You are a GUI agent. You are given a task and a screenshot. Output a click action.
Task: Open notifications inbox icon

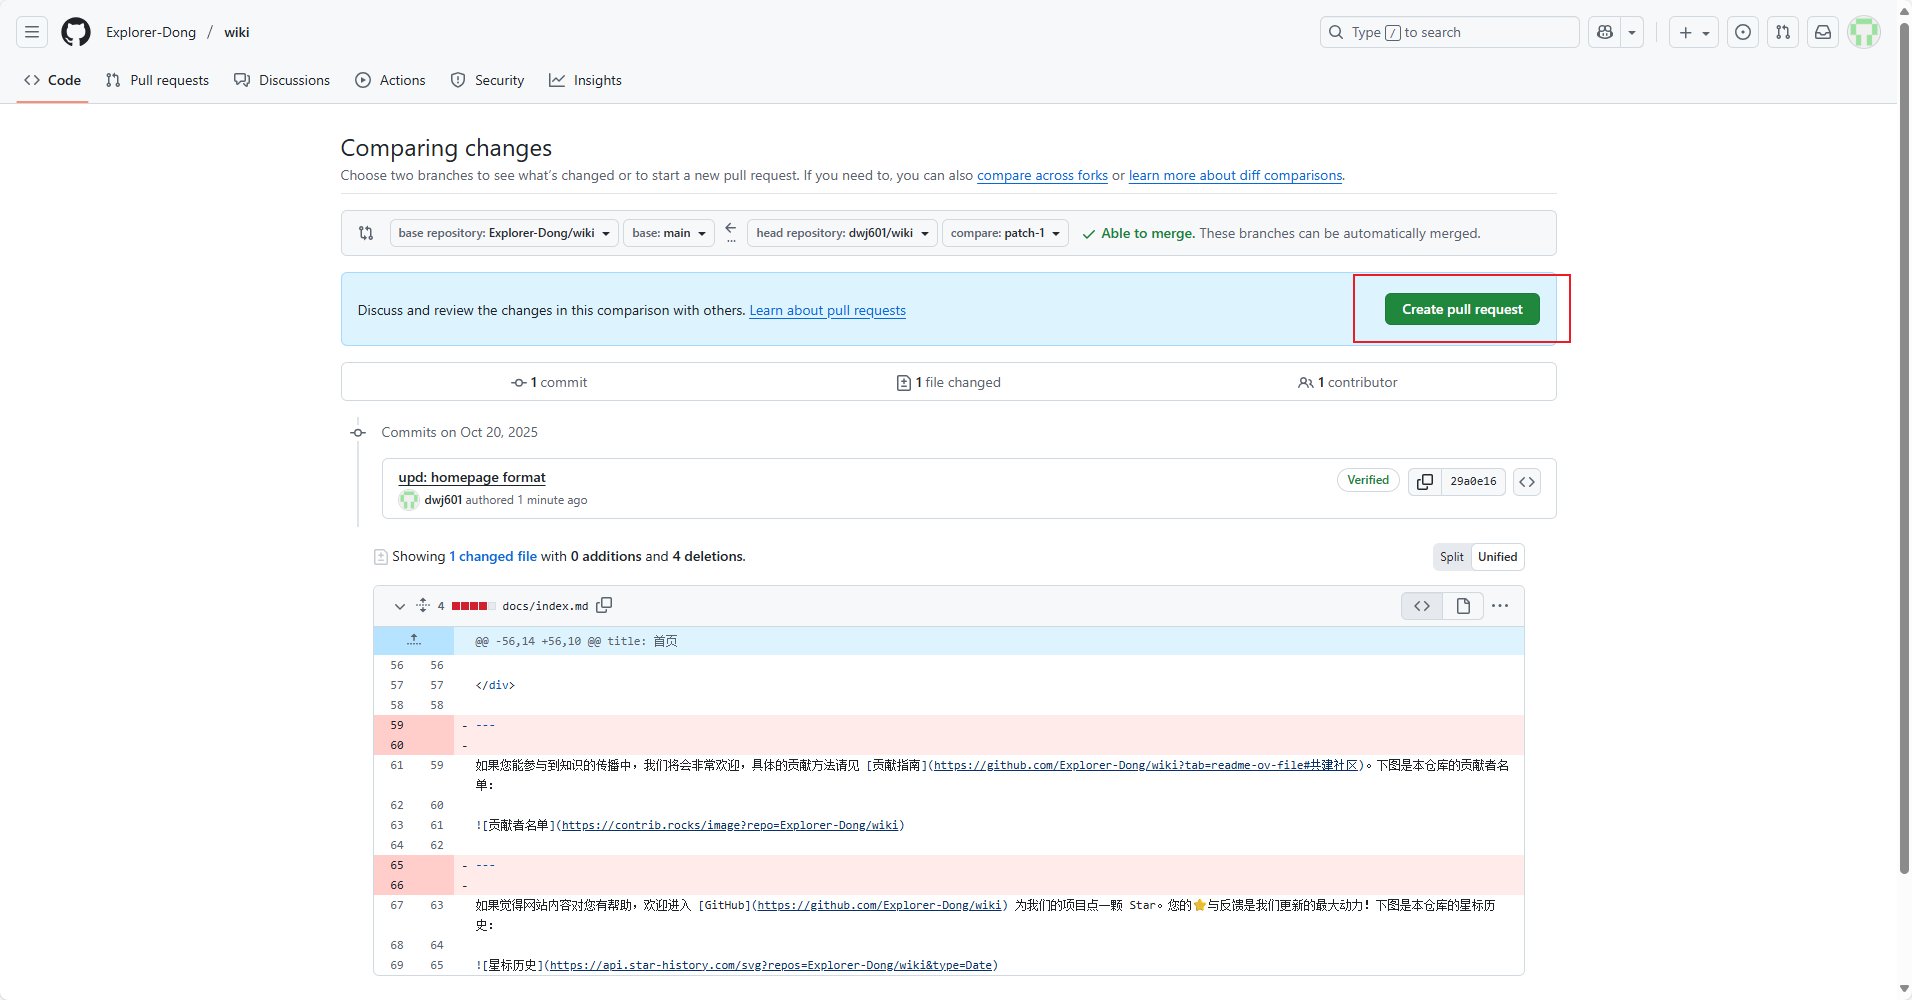pos(1823,32)
